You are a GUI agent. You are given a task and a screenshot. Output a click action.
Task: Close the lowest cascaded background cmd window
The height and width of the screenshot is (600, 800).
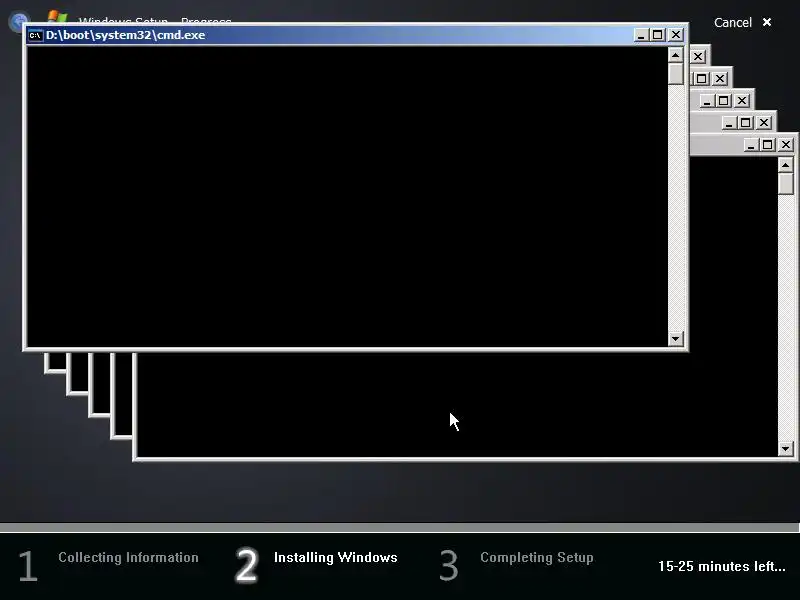point(786,145)
